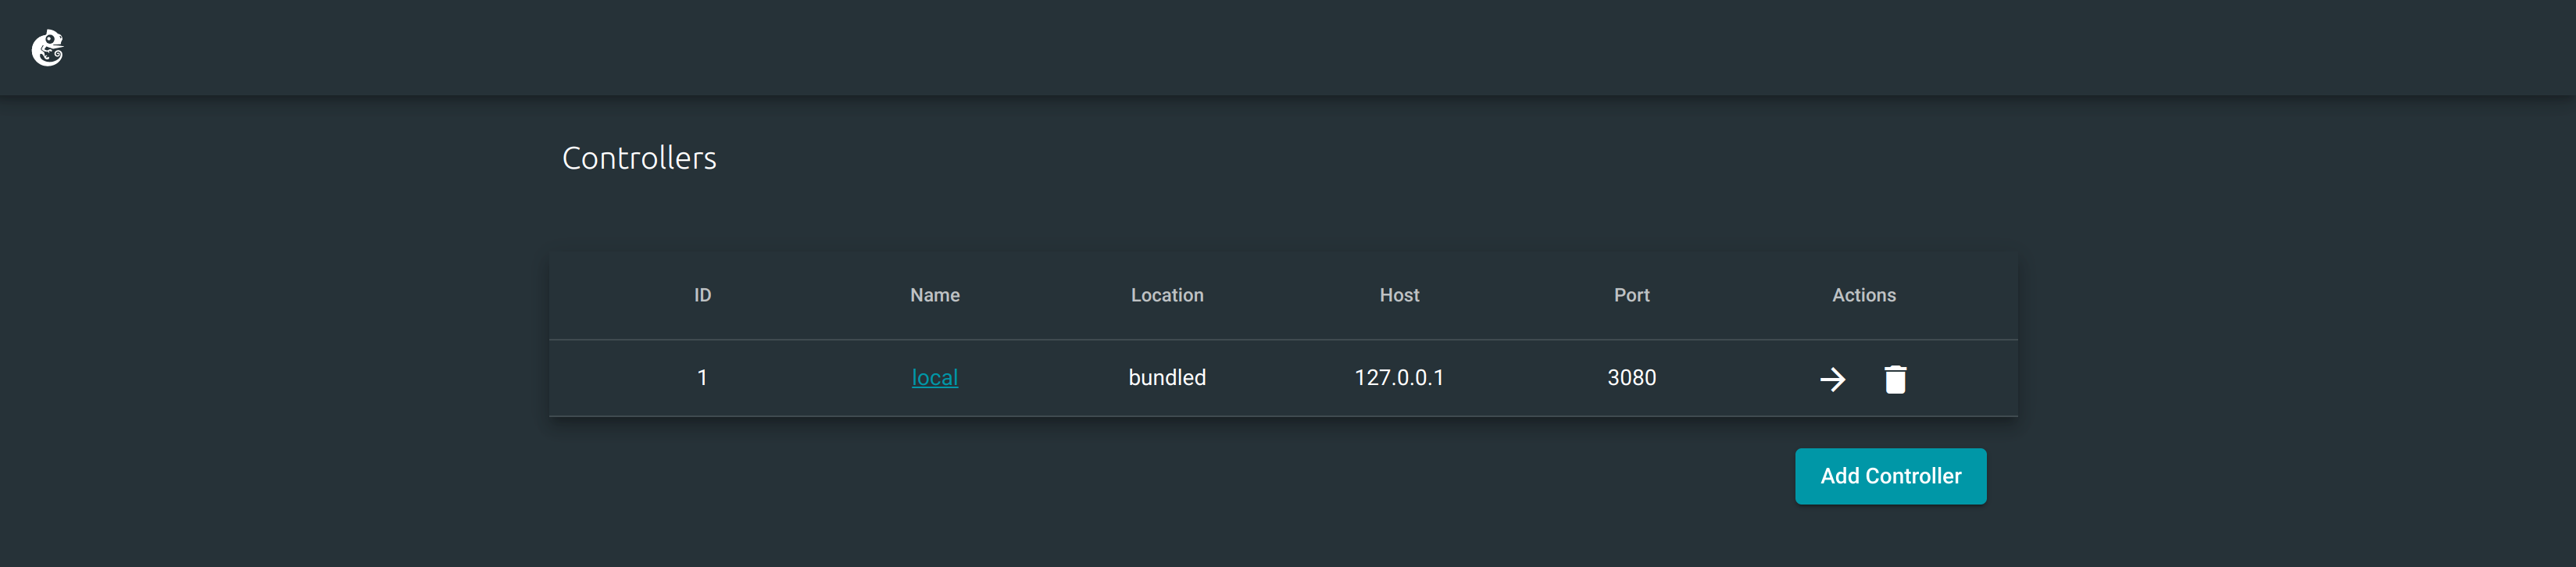Viewport: 2576px width, 567px height.
Task: Click the Name column header
Action: [935, 295]
